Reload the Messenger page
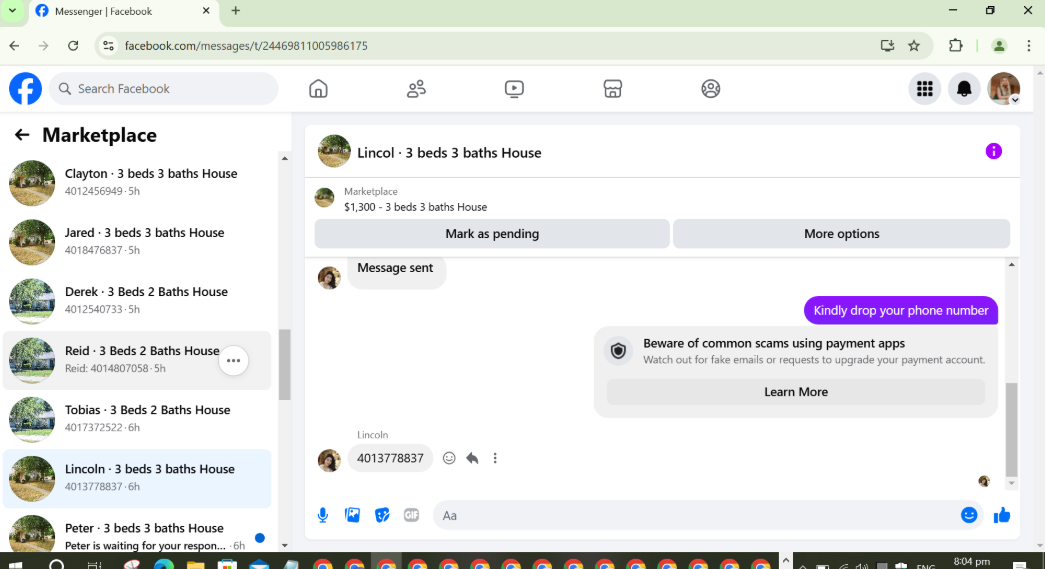Viewport: 1045px width, 569px height. tap(73, 46)
